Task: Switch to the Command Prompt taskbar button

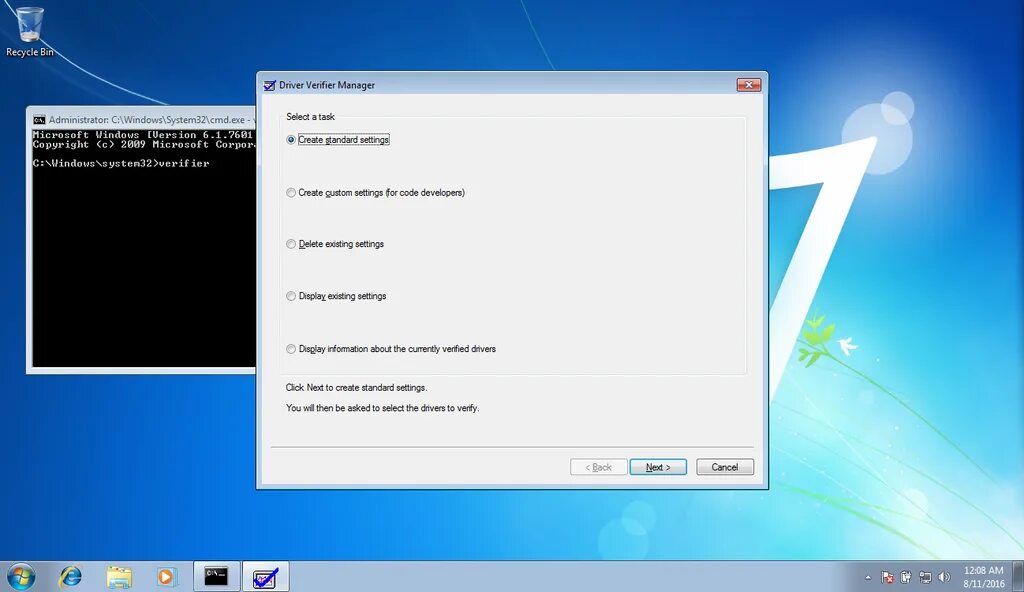Action: 216,576
